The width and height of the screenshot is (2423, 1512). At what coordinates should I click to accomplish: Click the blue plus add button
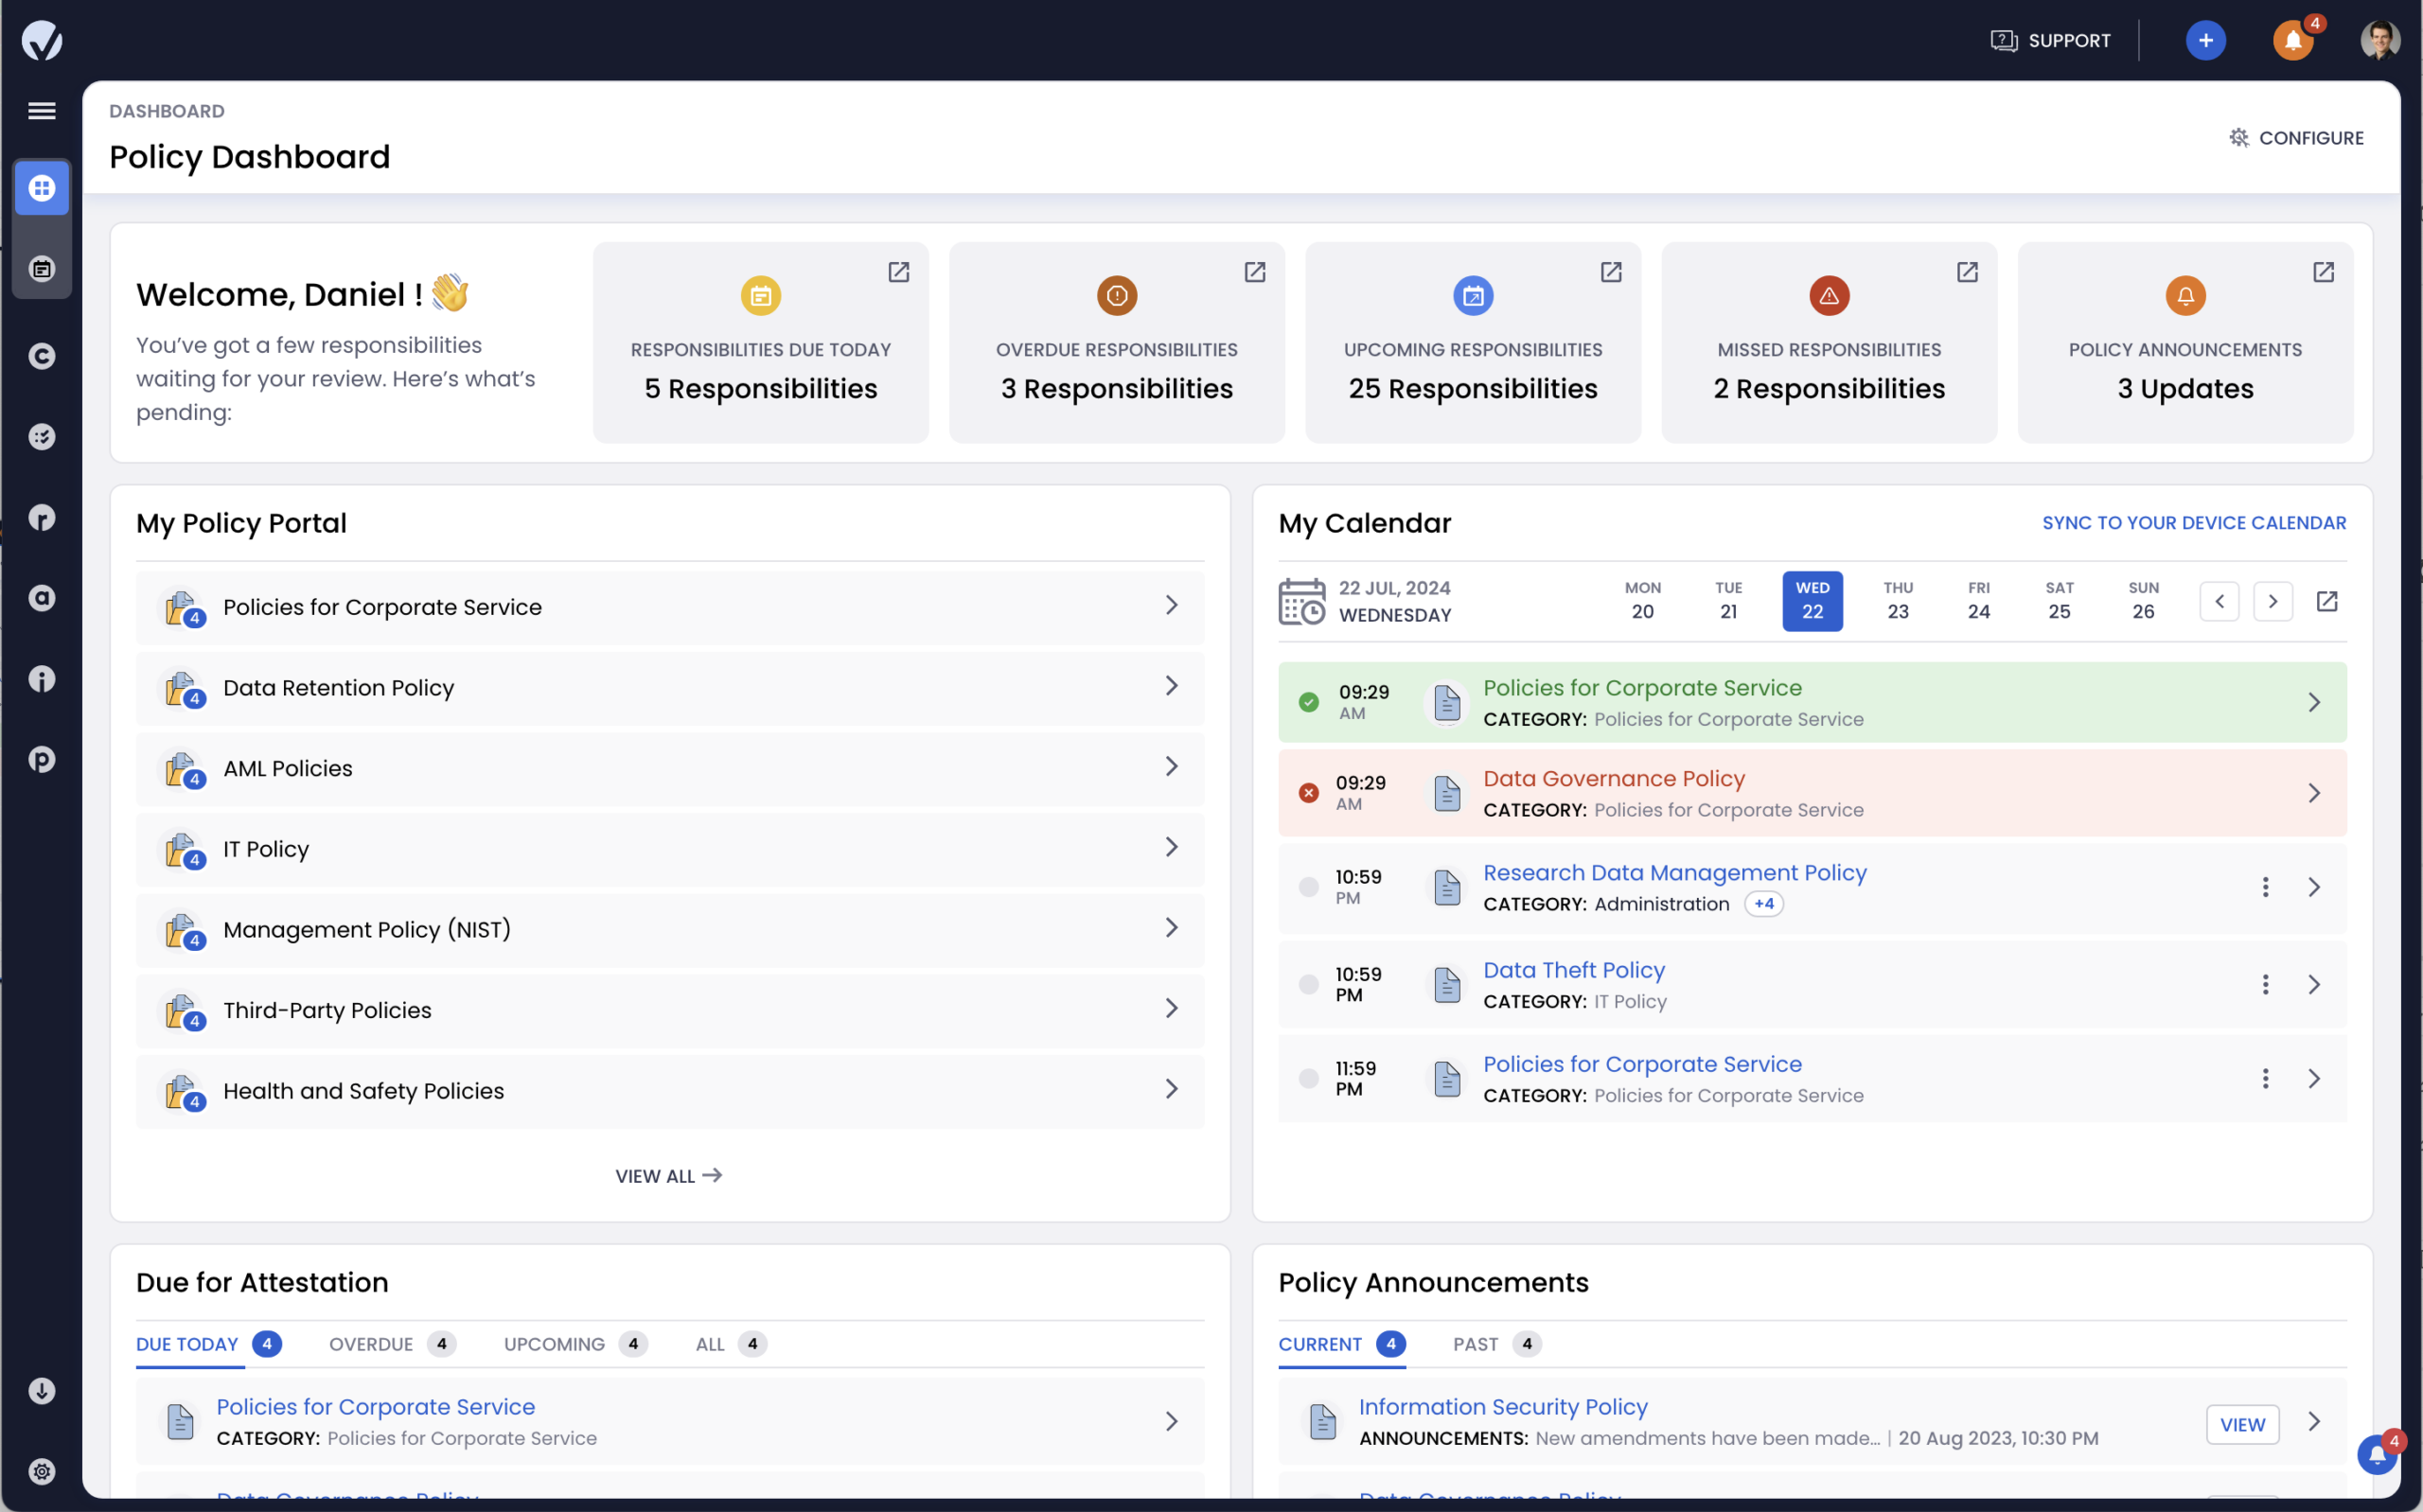tap(2205, 40)
